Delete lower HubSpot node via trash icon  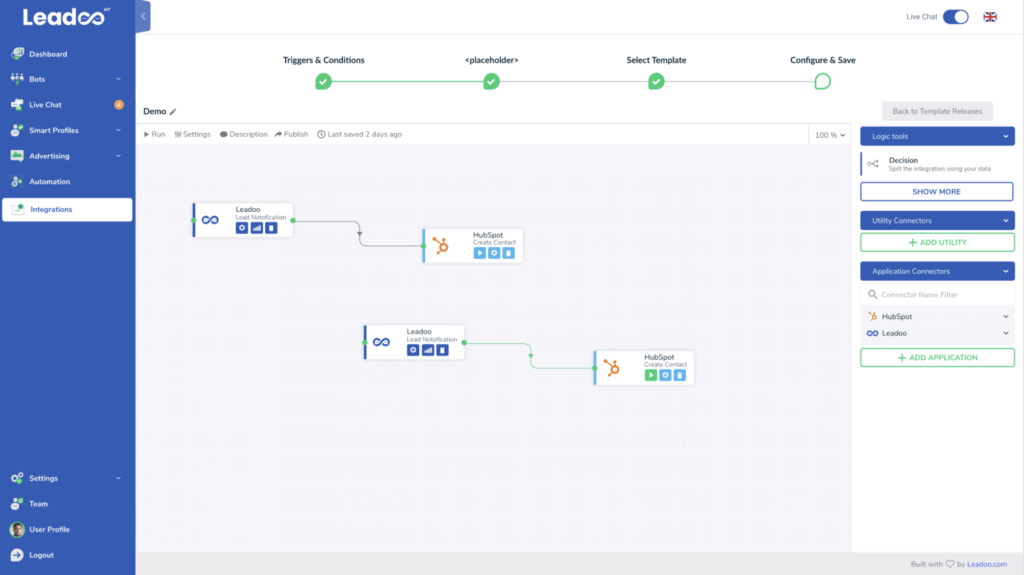click(x=680, y=375)
